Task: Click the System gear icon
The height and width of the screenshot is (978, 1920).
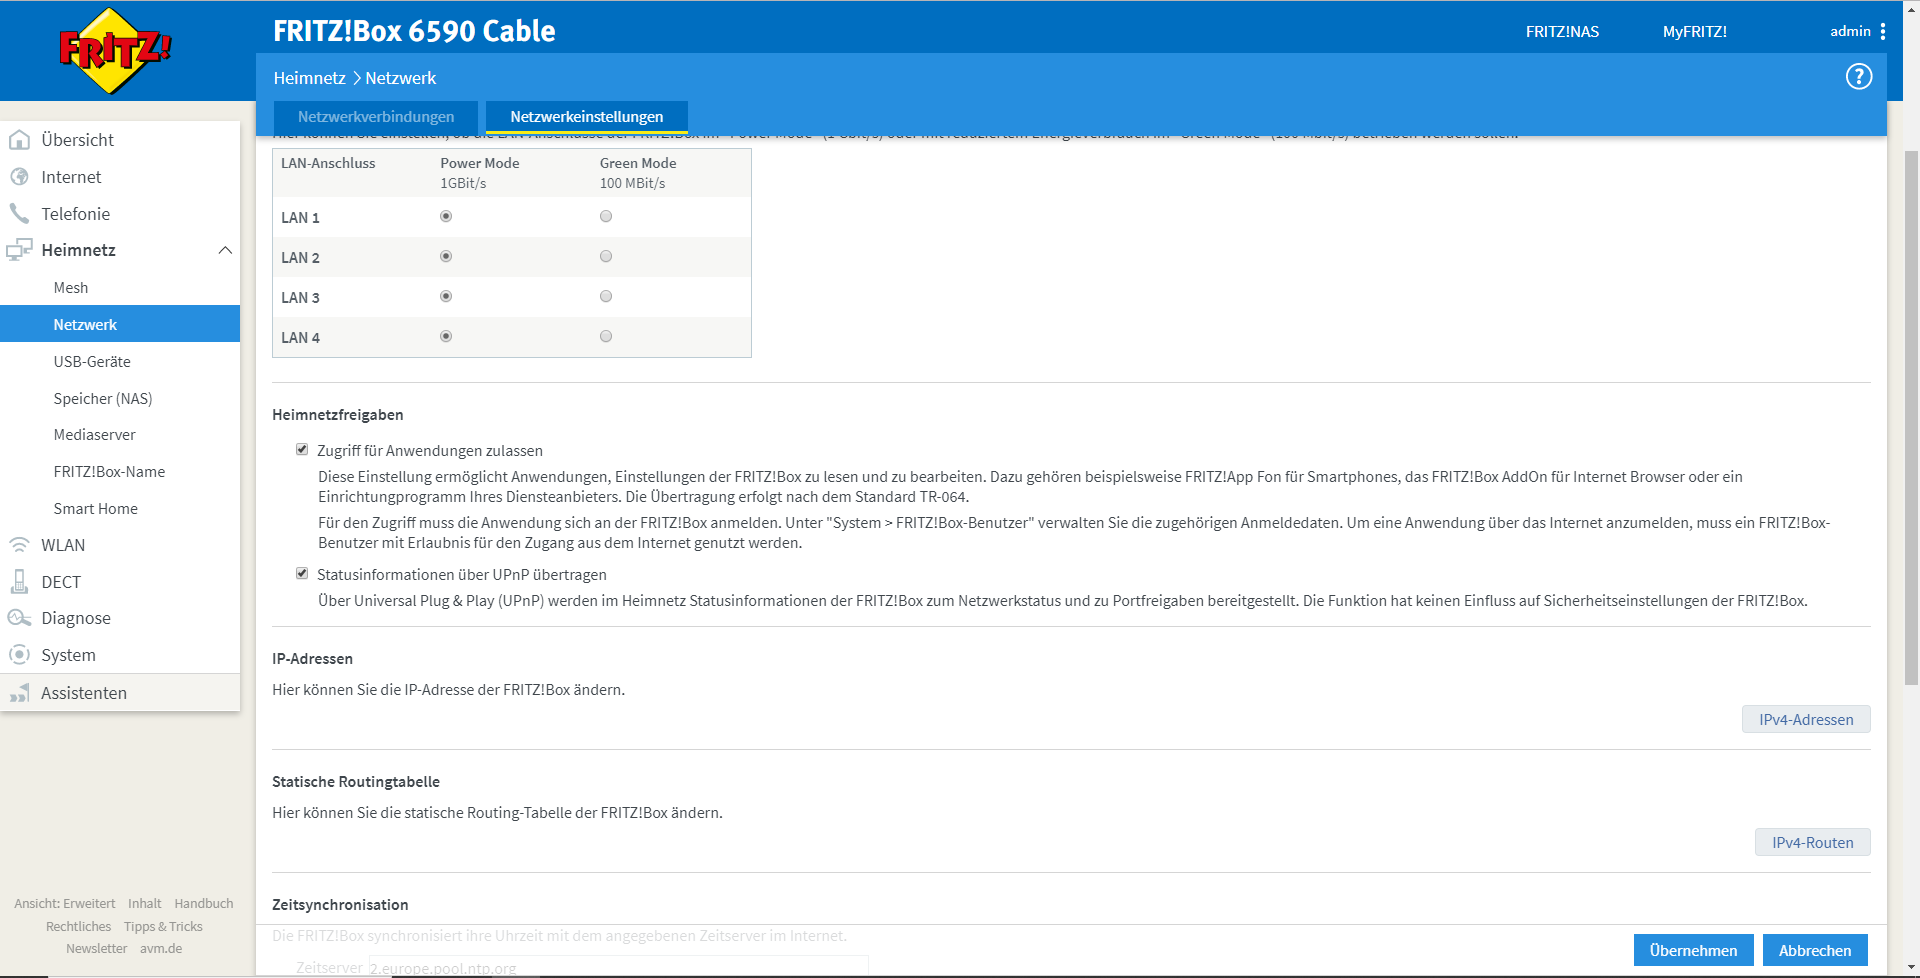Action: tap(19, 655)
